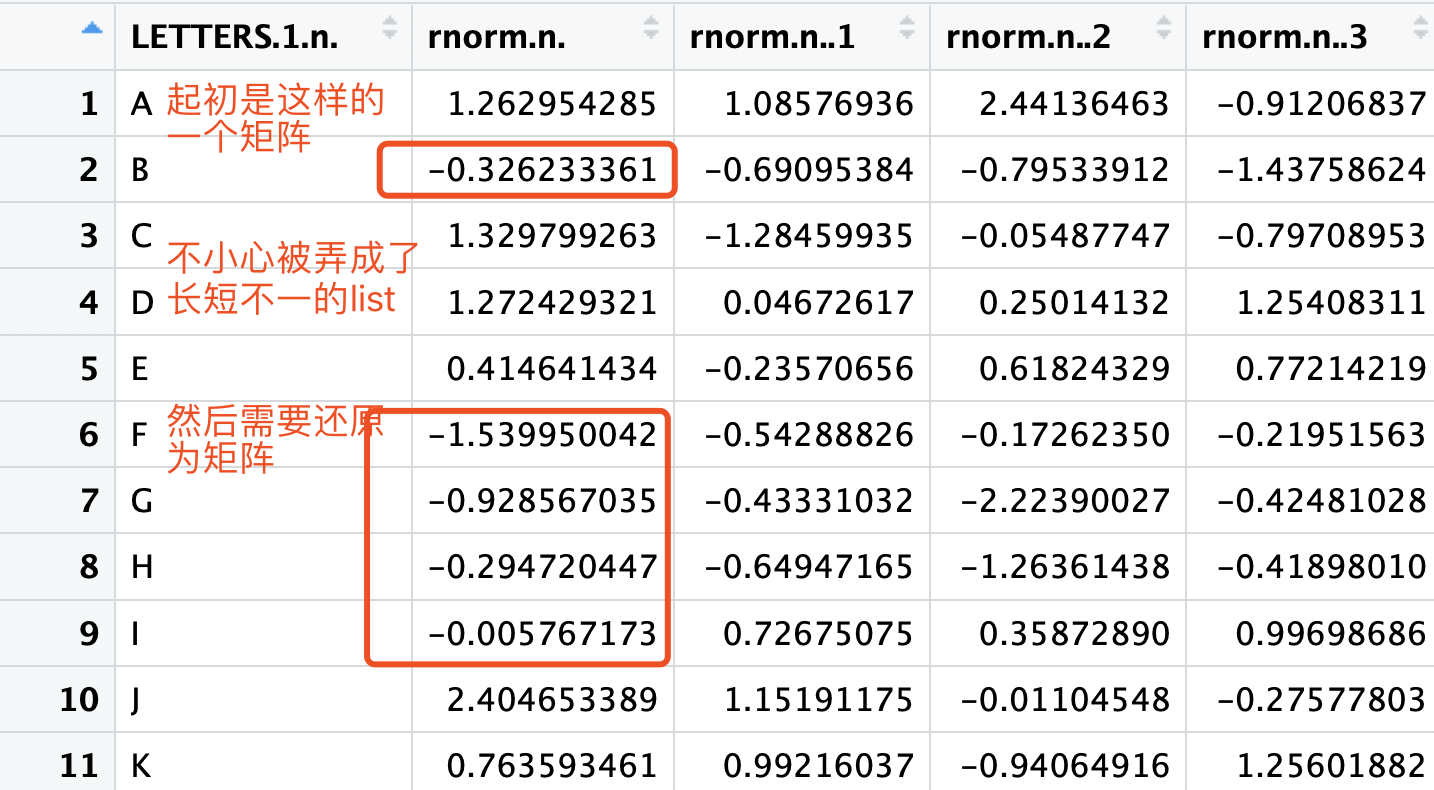Select row number 10
Viewport: 1434px width, 790px height.
(x=79, y=699)
